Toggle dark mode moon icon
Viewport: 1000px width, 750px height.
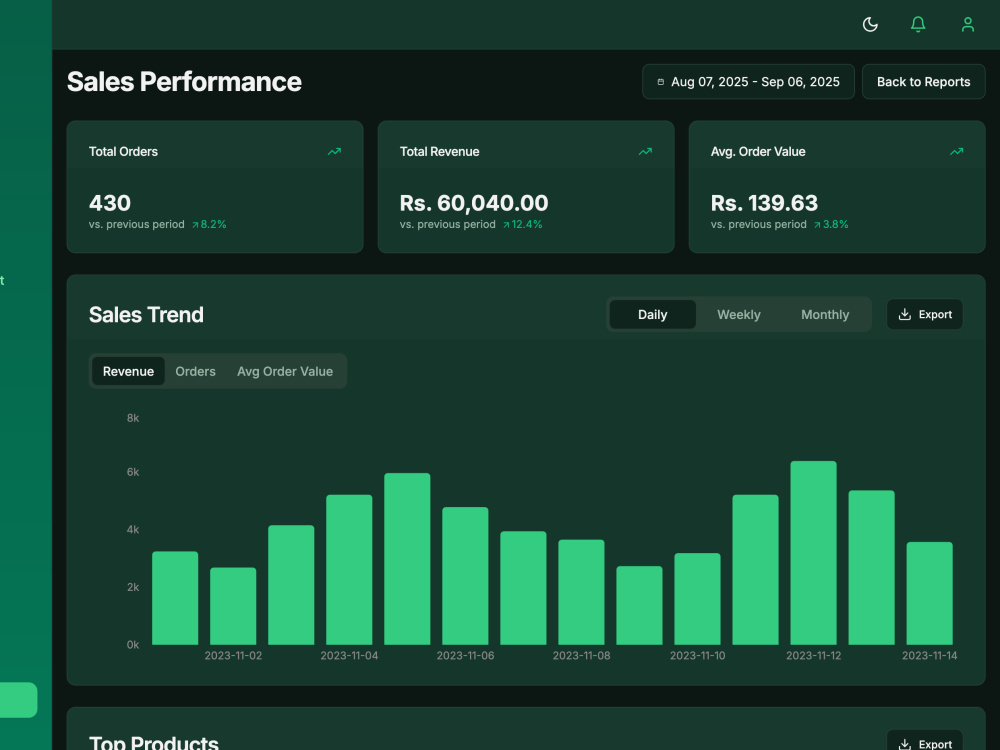coord(870,24)
